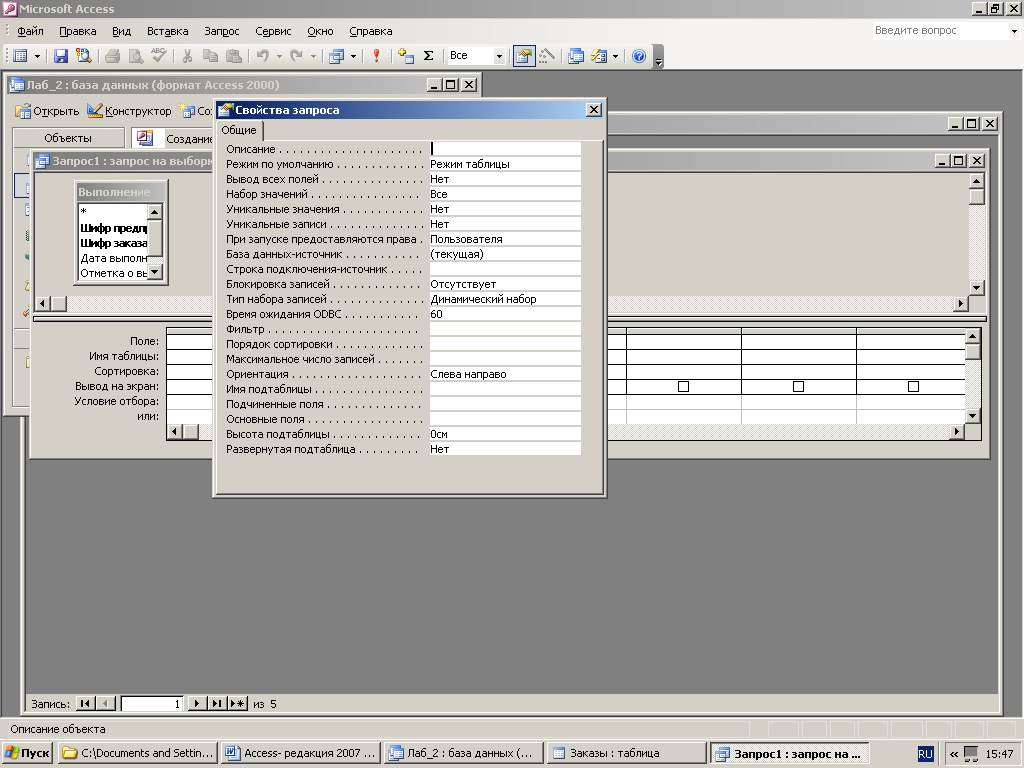The image size is (1024, 768).
Task: Click the Описание property field
Action: [505, 149]
